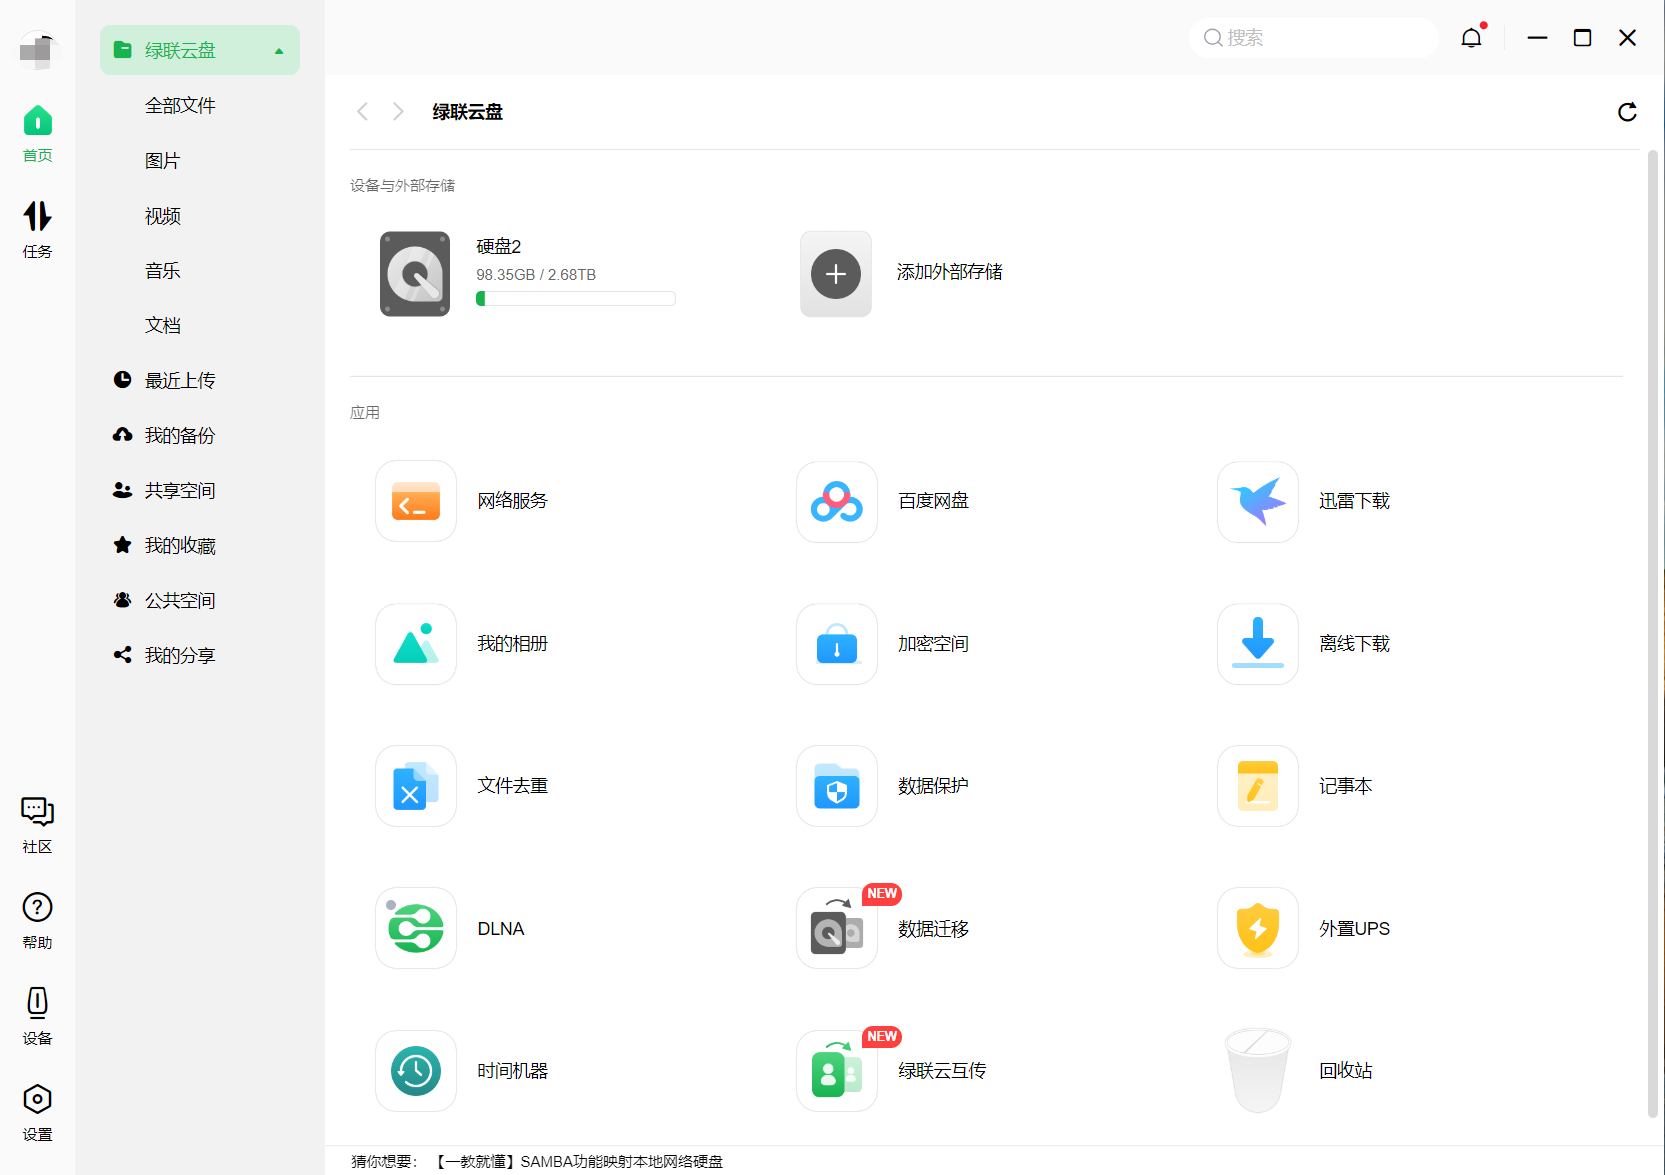
Task: Open the 回收站 recycle bin icon
Action: point(1258,1071)
